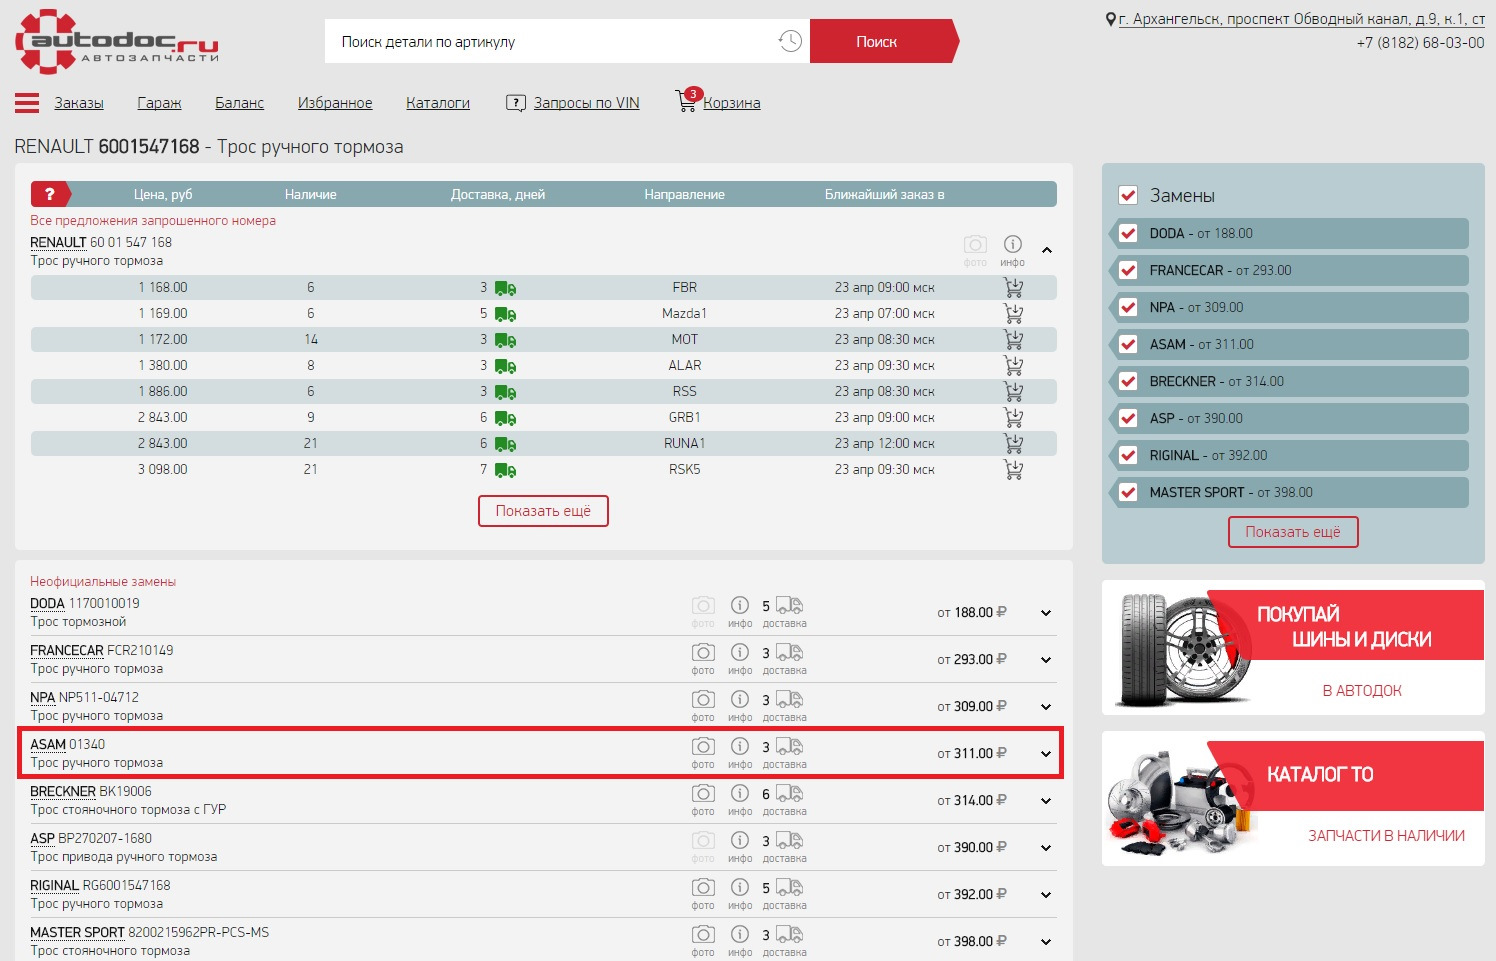Expand offers for BRECKNER BK19006
The width and height of the screenshot is (1496, 961).
(1046, 801)
